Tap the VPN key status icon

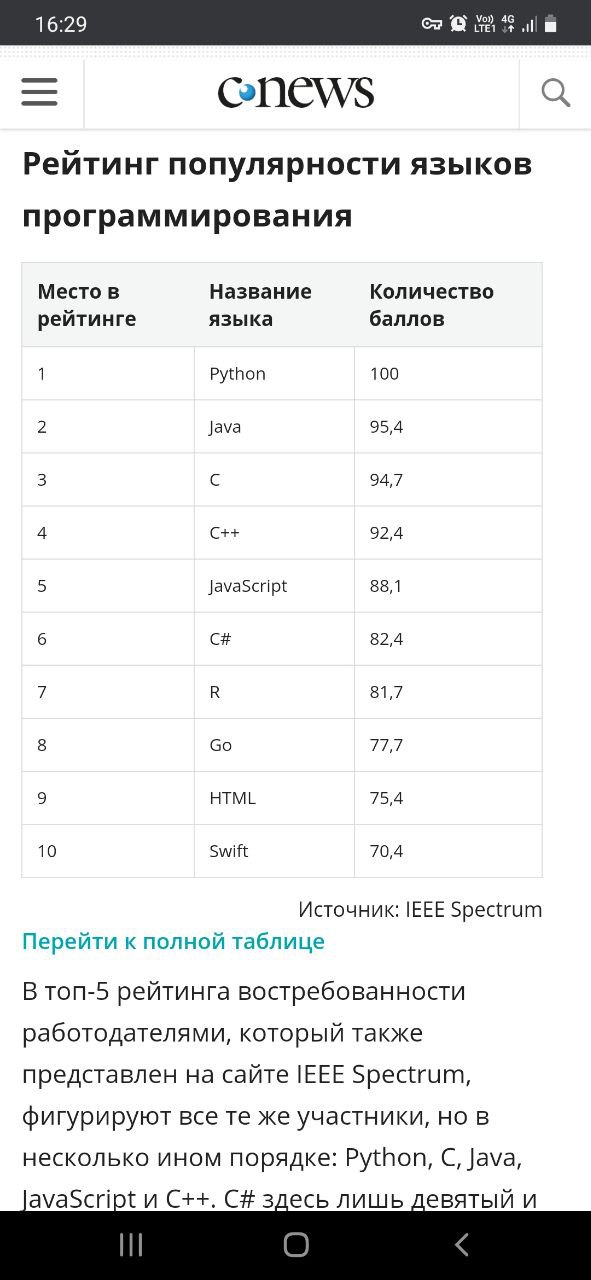pos(431,24)
